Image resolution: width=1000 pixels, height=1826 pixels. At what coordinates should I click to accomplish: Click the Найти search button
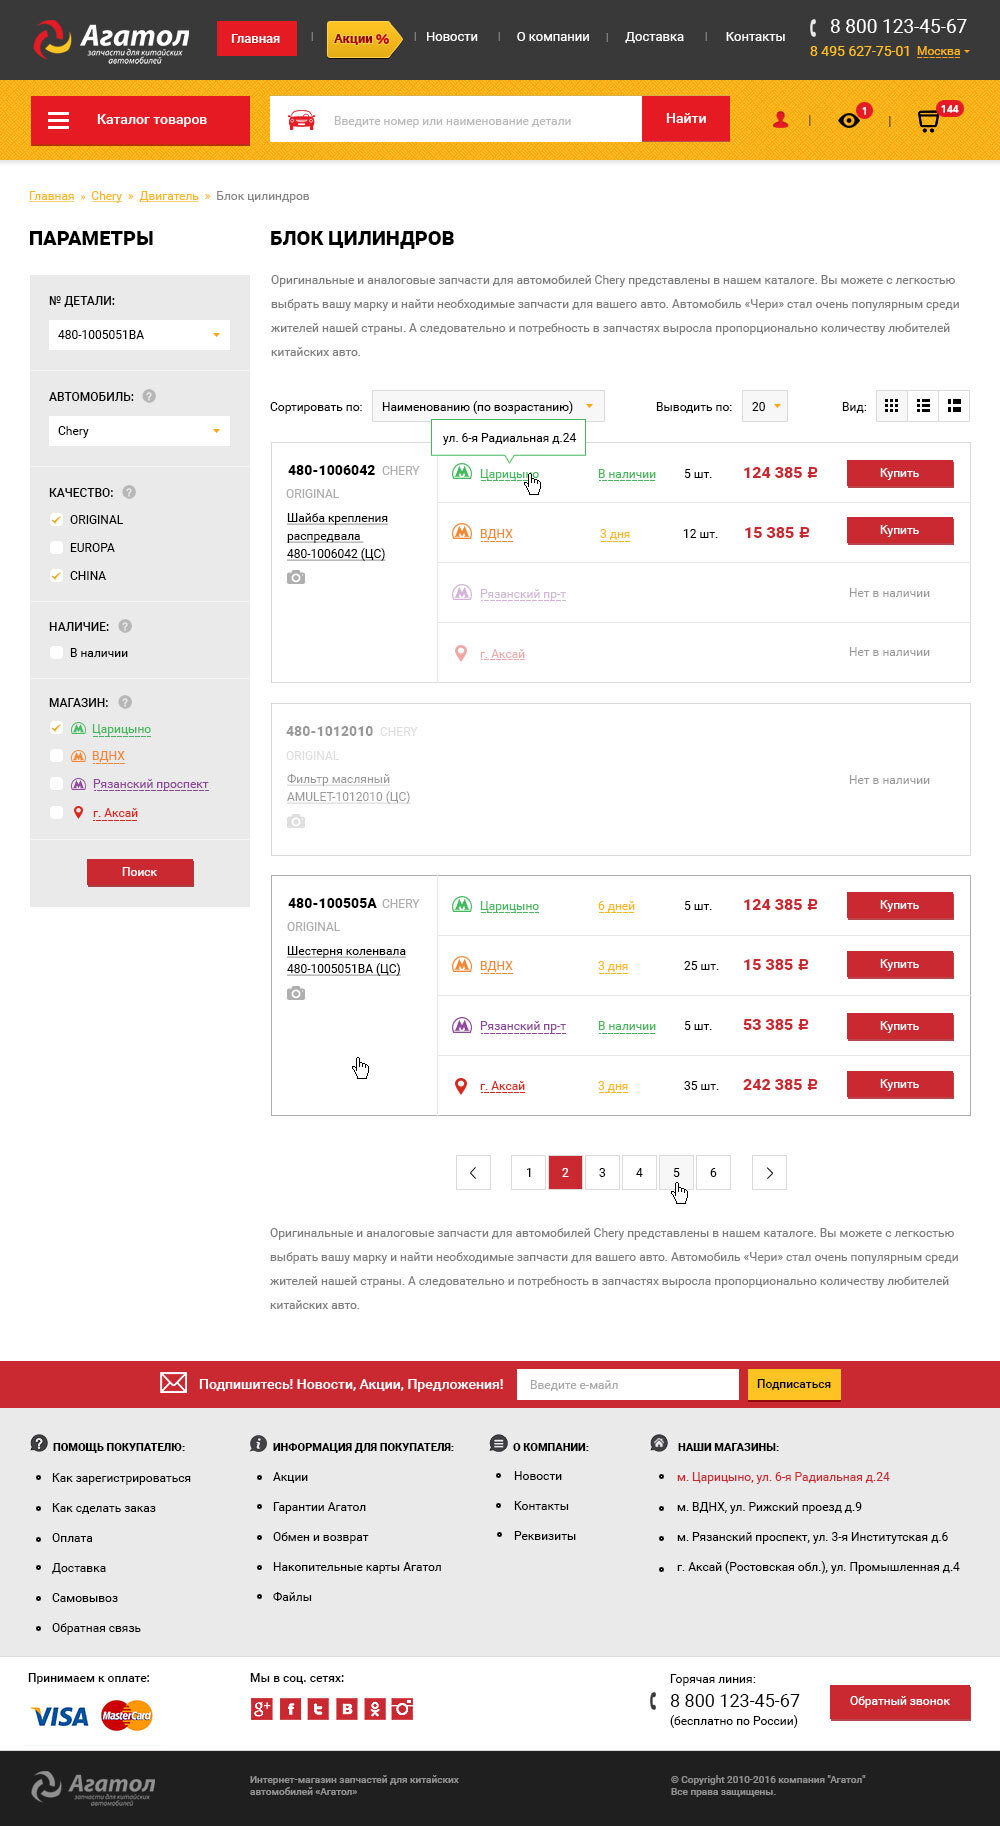pos(686,119)
